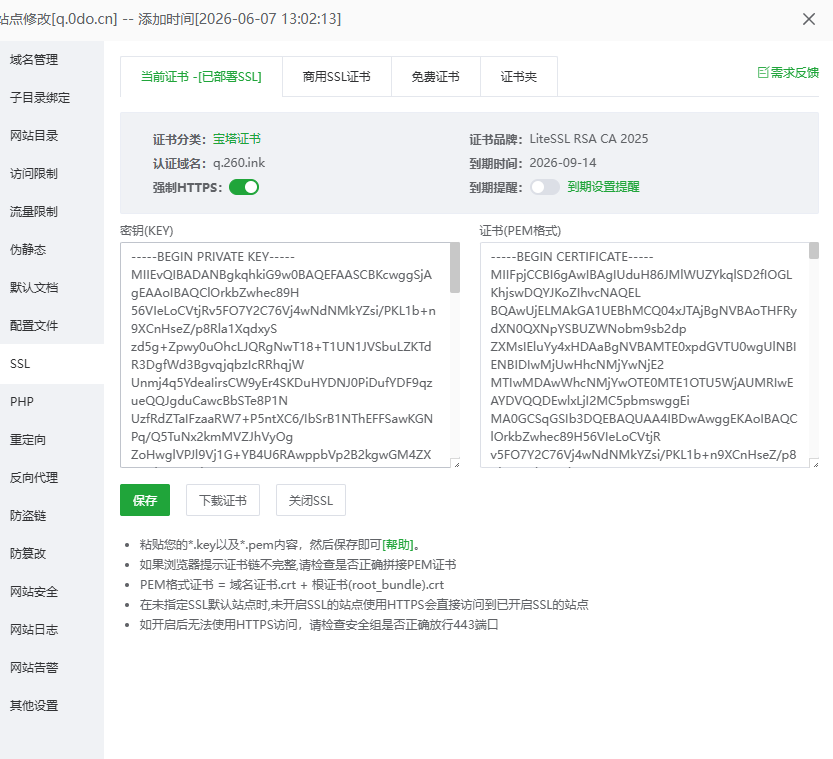Switch to the 商用SSL证书 tab

pos(336,76)
